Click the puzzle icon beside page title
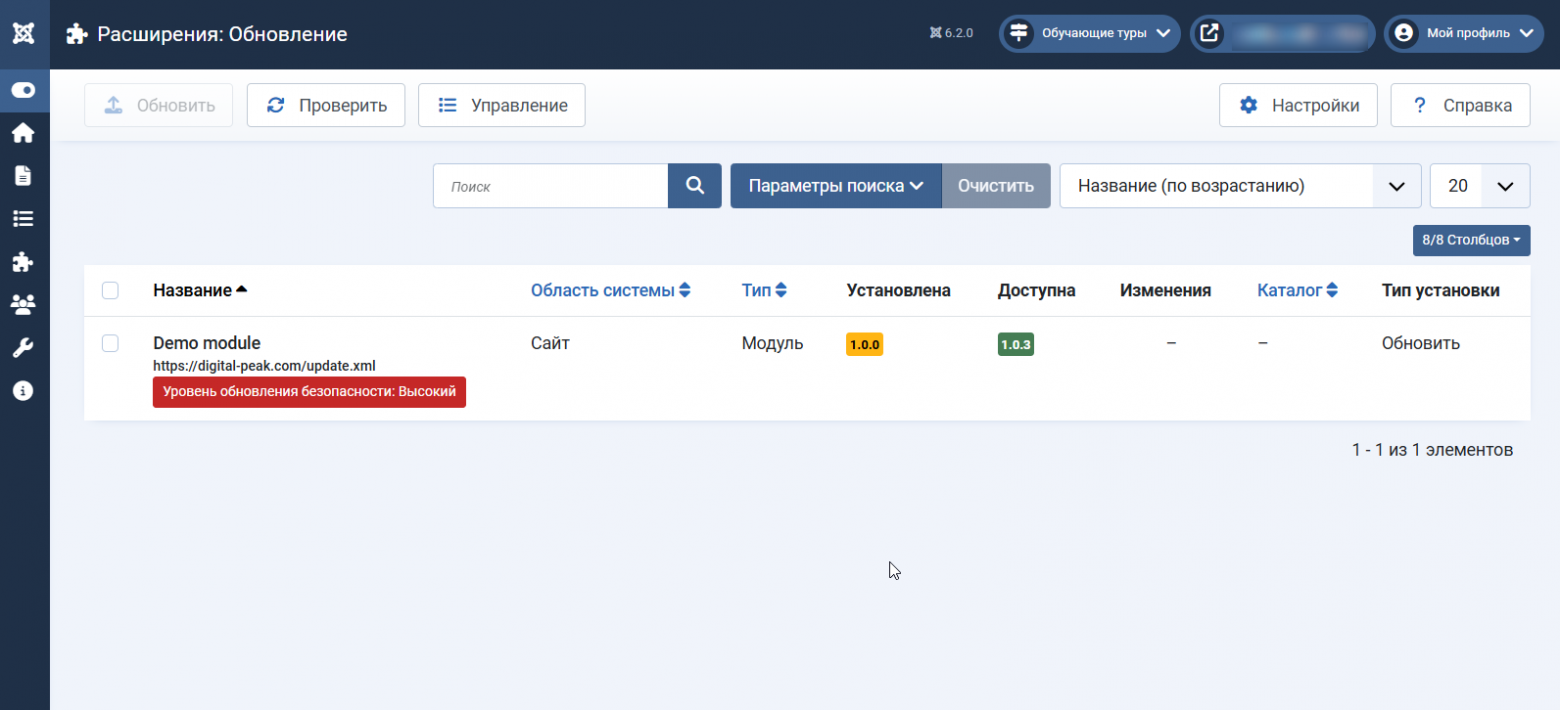The height and width of the screenshot is (710, 1560). [x=77, y=34]
